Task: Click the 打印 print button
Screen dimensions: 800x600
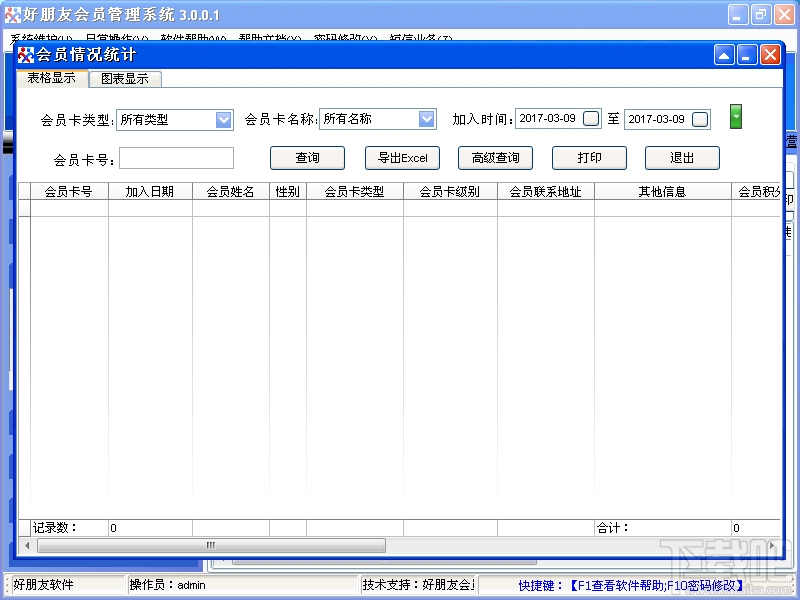Action: pyautogui.click(x=589, y=158)
